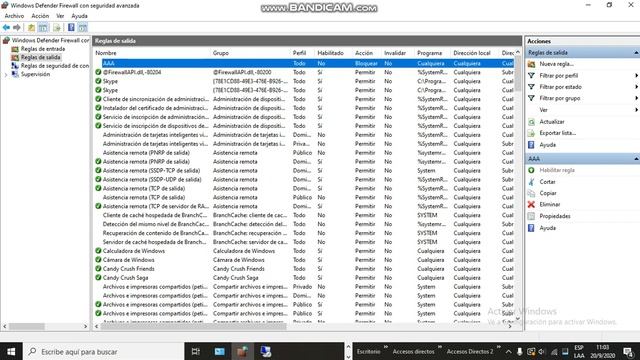Click the forward arrow toolbar icon
Viewport: 640px width, 360px height.
pyautogui.click(x=17, y=27)
